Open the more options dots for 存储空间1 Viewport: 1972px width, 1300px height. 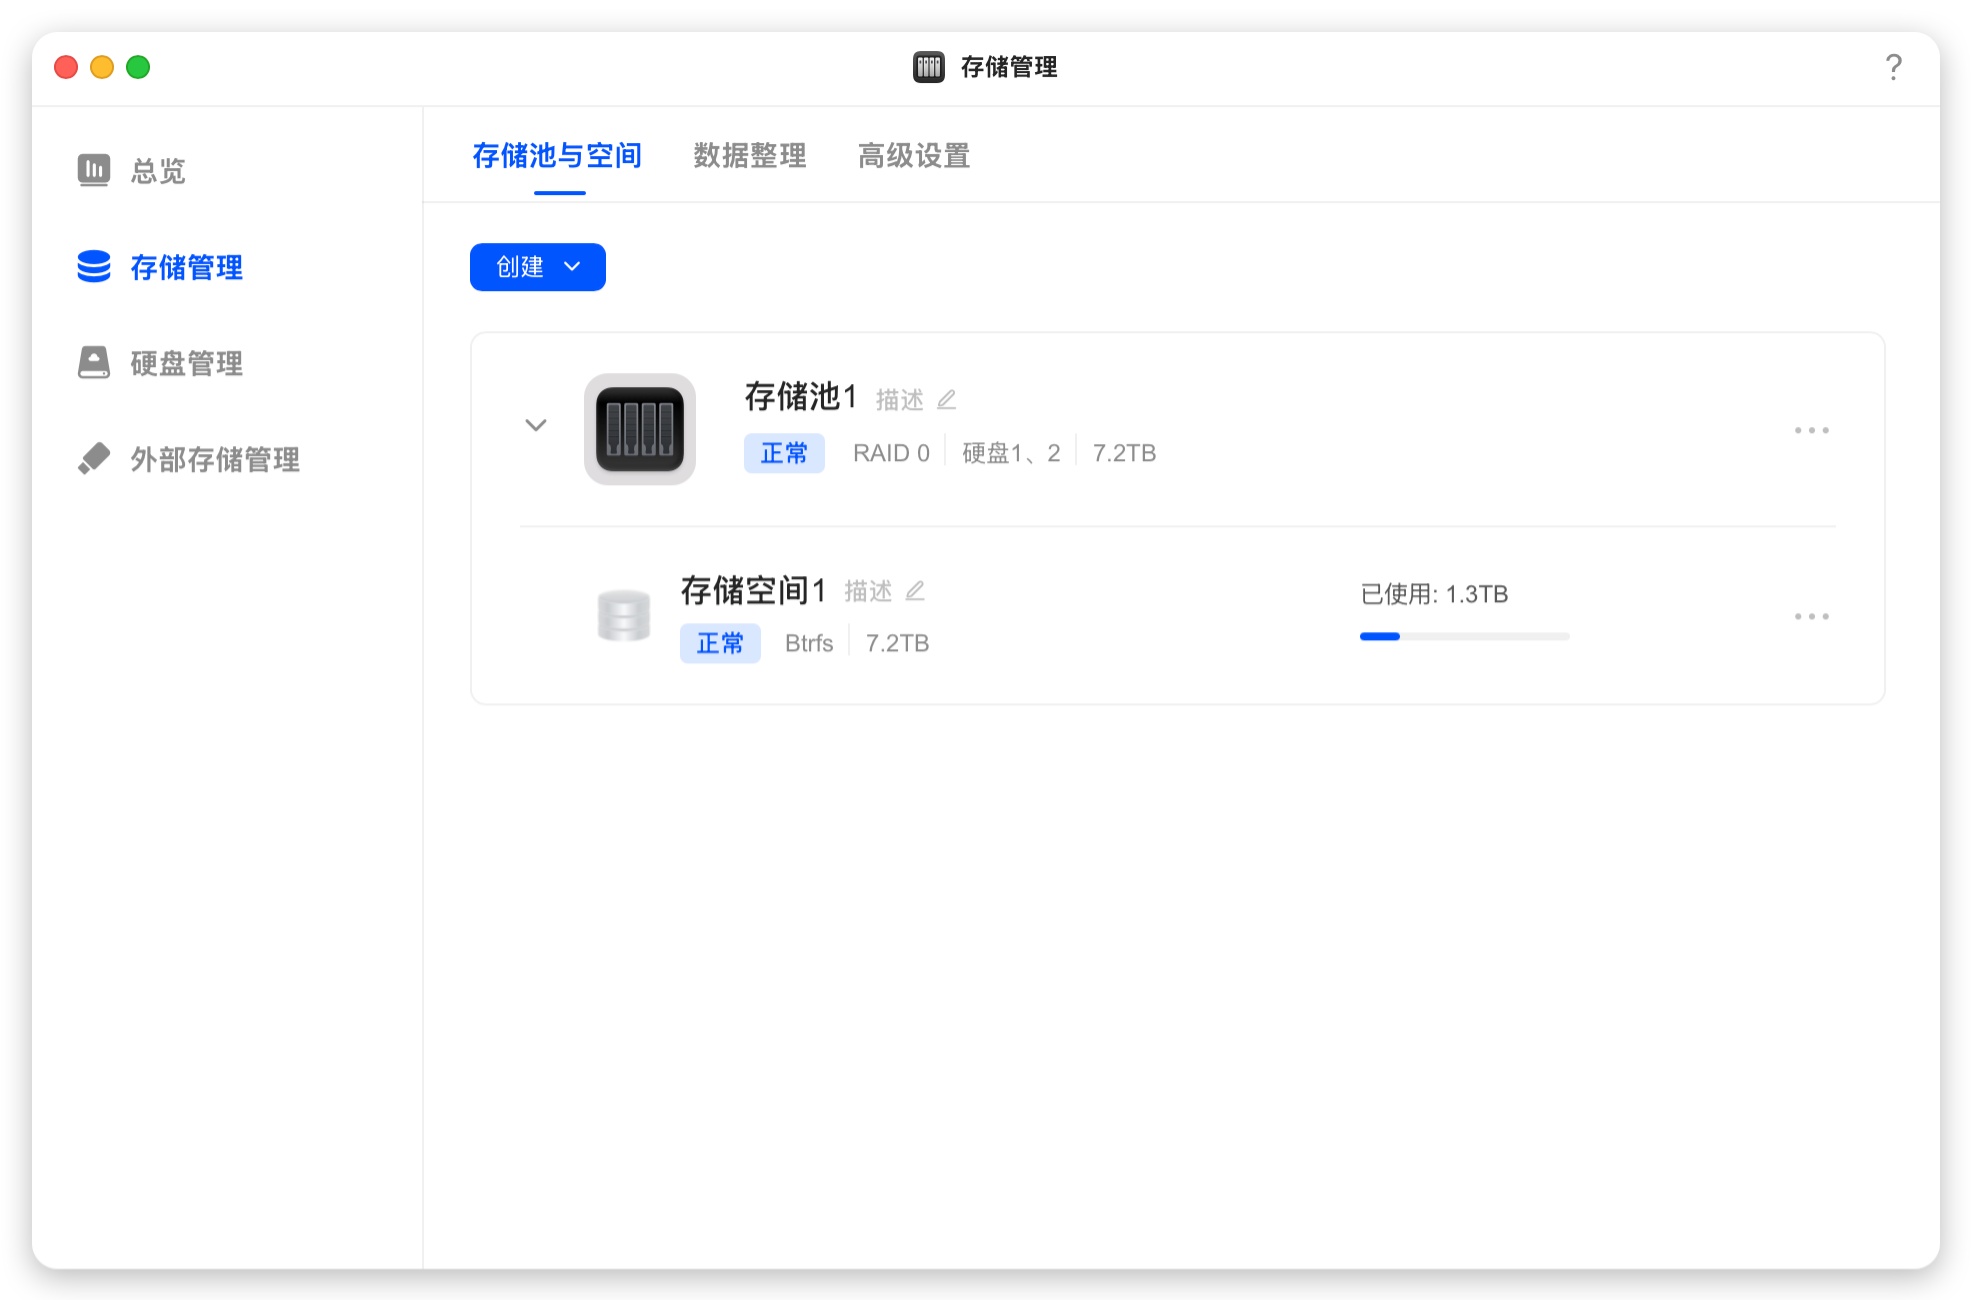point(1811,616)
